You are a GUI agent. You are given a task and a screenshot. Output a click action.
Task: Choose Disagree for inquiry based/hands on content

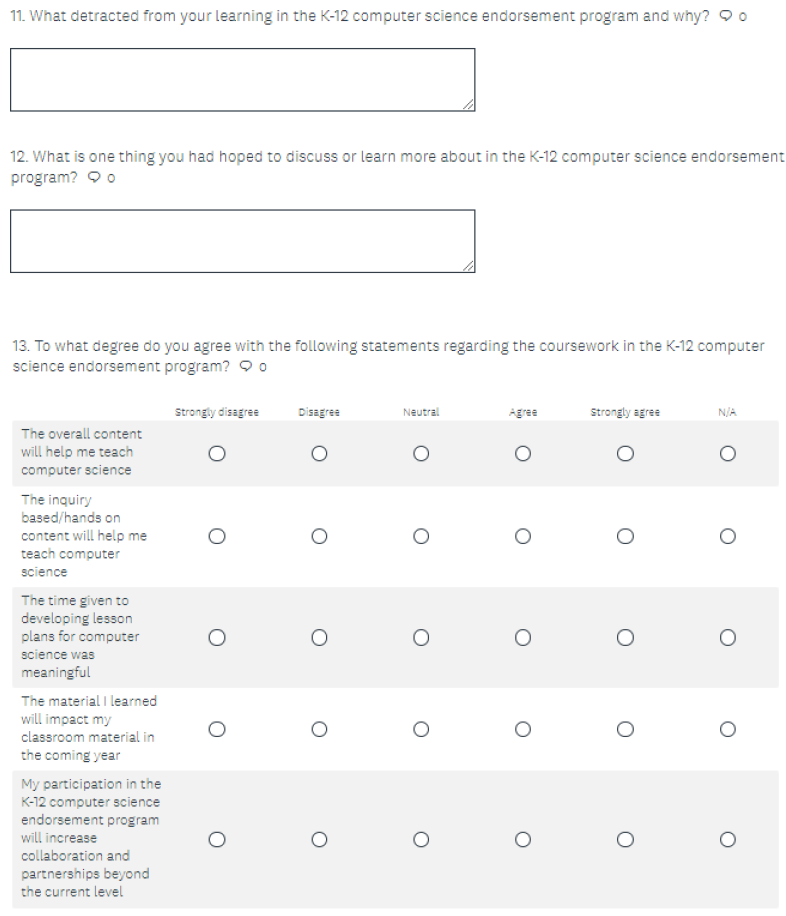319,536
